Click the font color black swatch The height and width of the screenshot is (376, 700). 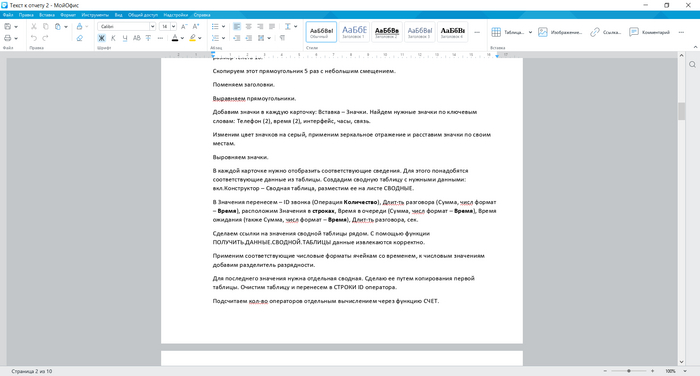[x=175, y=38]
